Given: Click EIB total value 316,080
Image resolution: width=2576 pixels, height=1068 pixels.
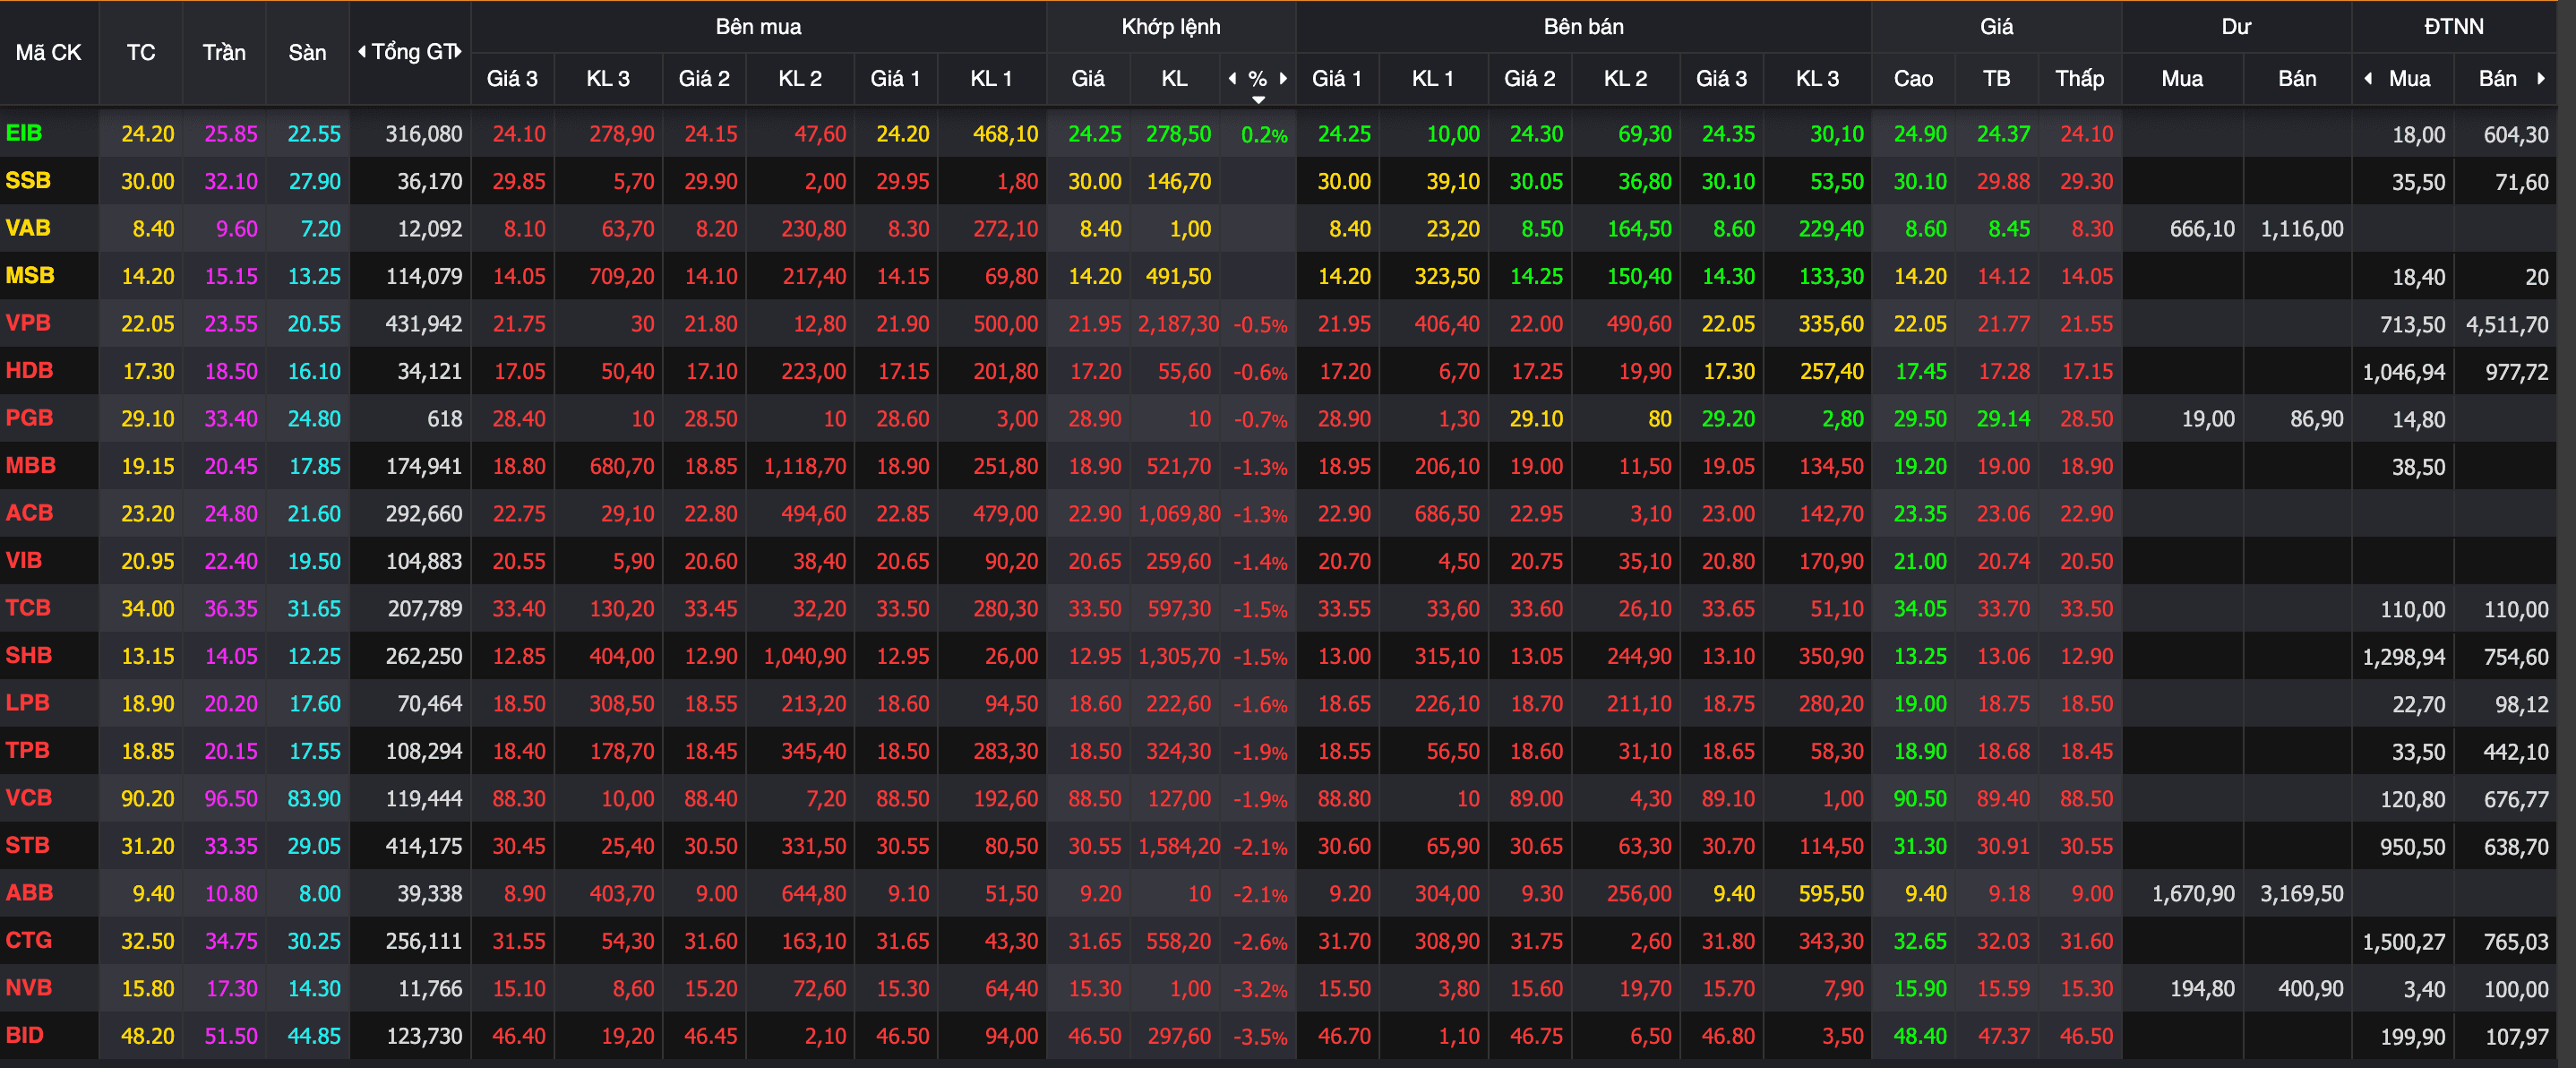Looking at the screenshot, I should [424, 134].
